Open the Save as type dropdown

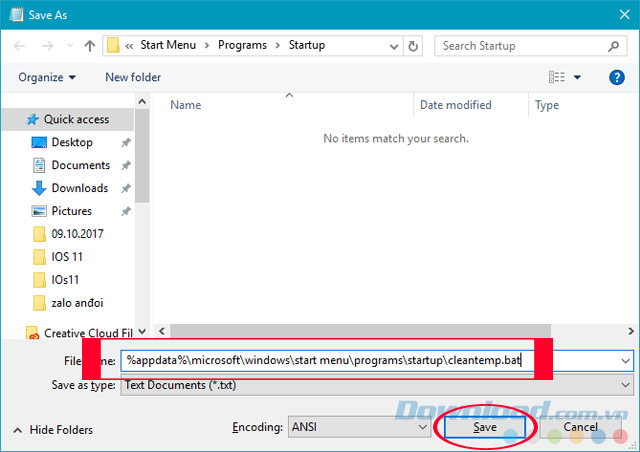tap(377, 385)
